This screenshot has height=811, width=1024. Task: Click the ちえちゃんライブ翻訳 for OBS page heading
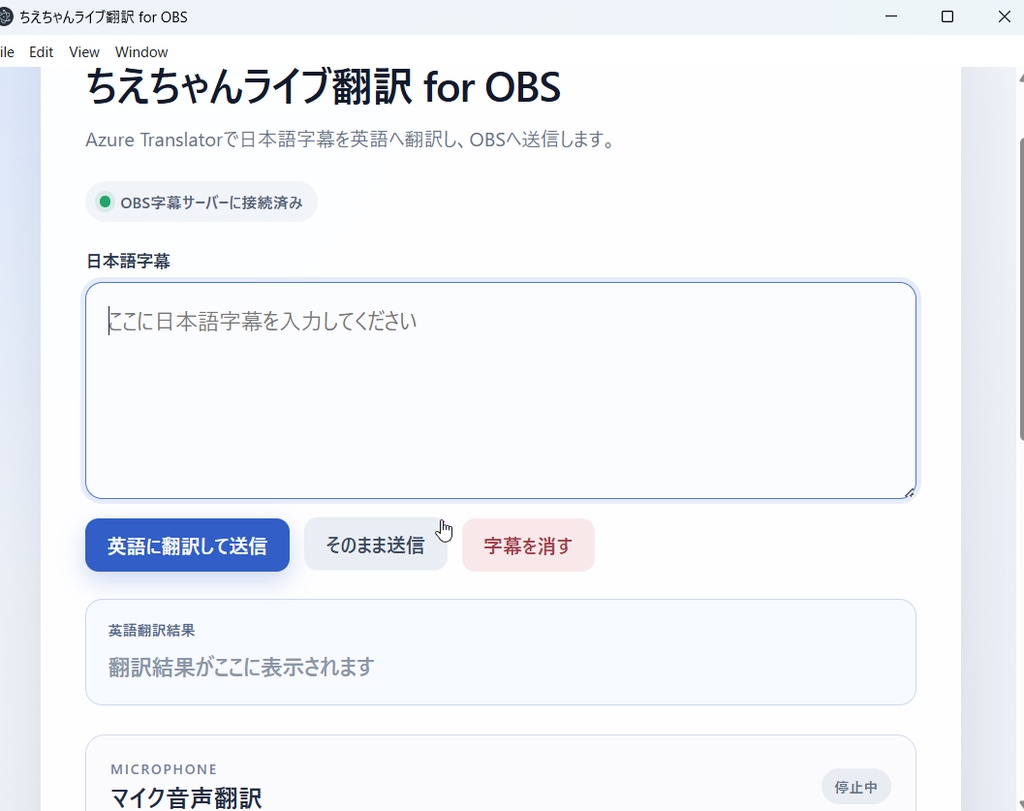[x=323, y=87]
